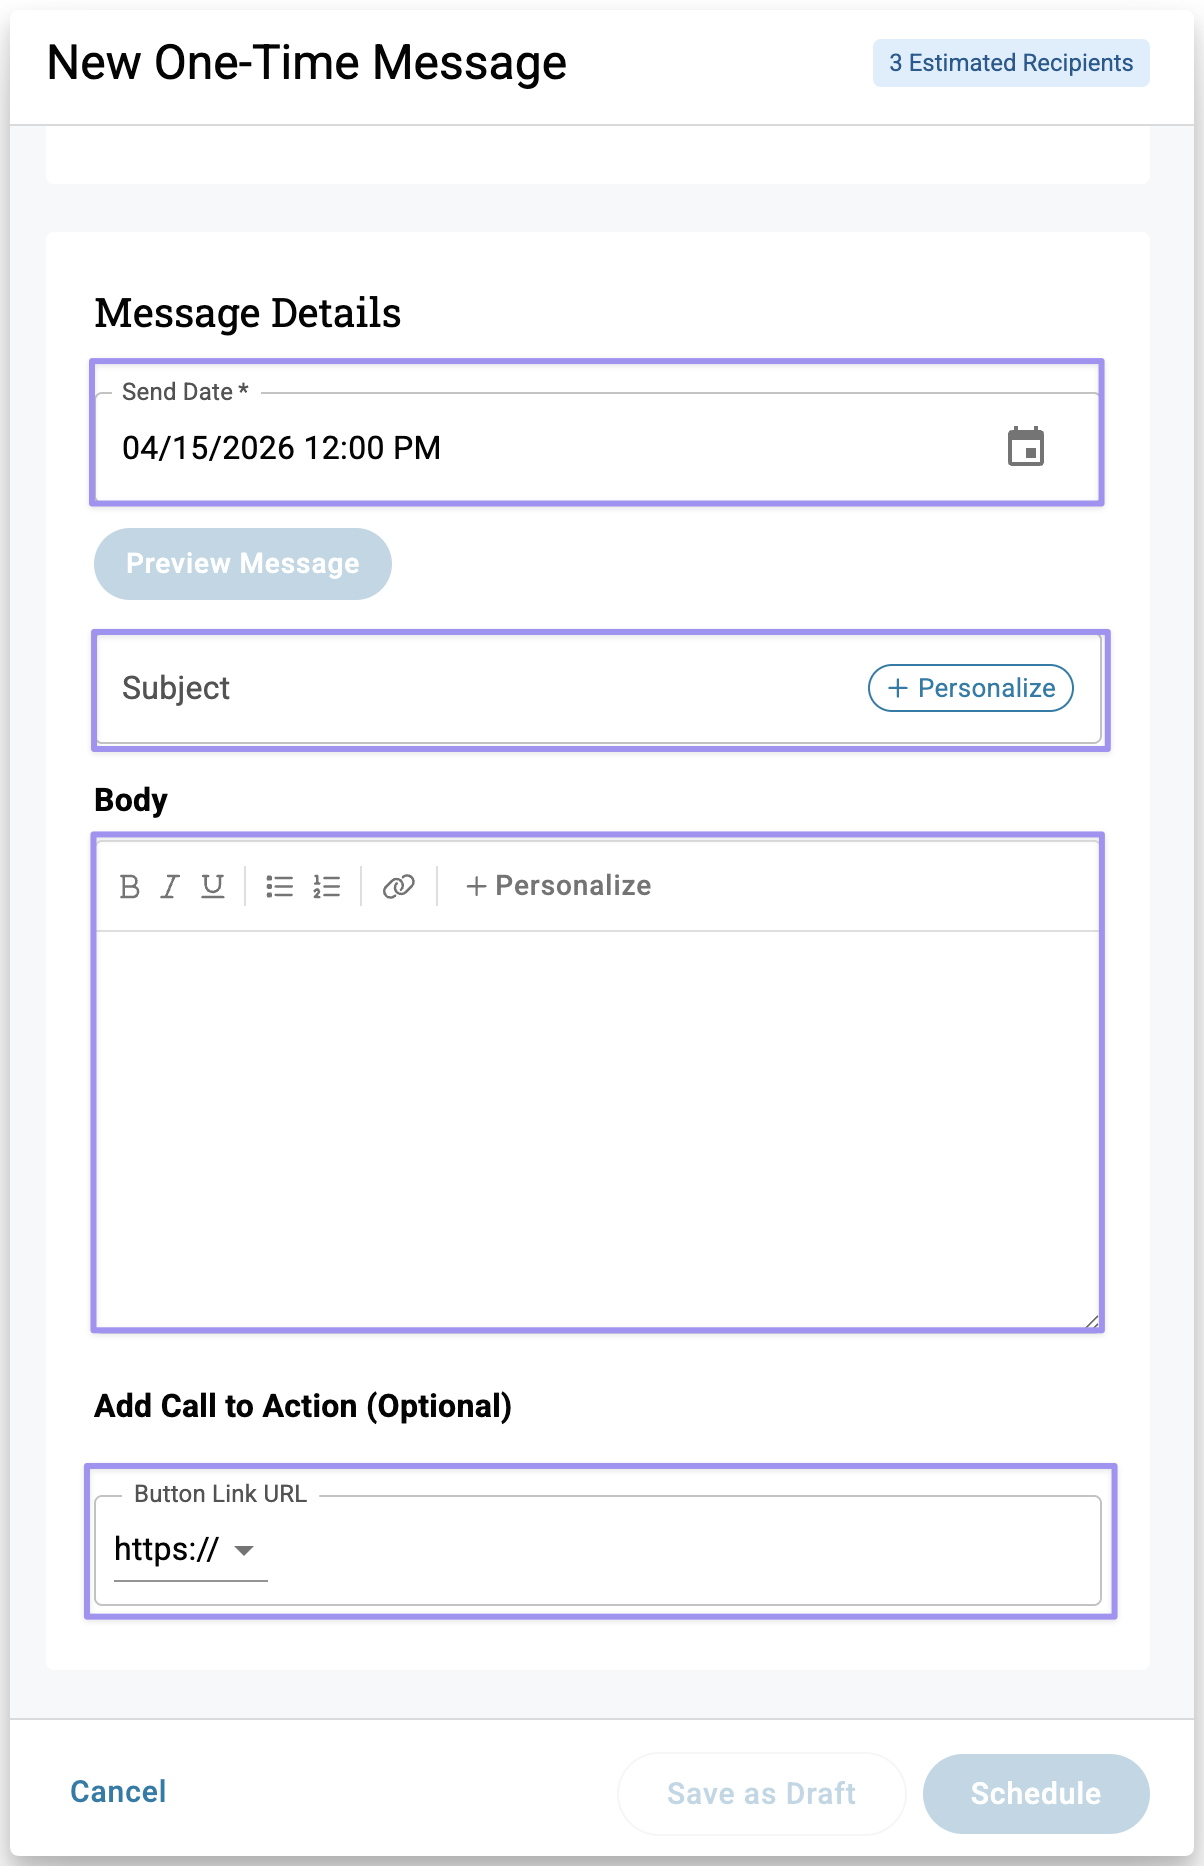Click Save as Draft
The image size is (1204, 1866).
point(761,1793)
